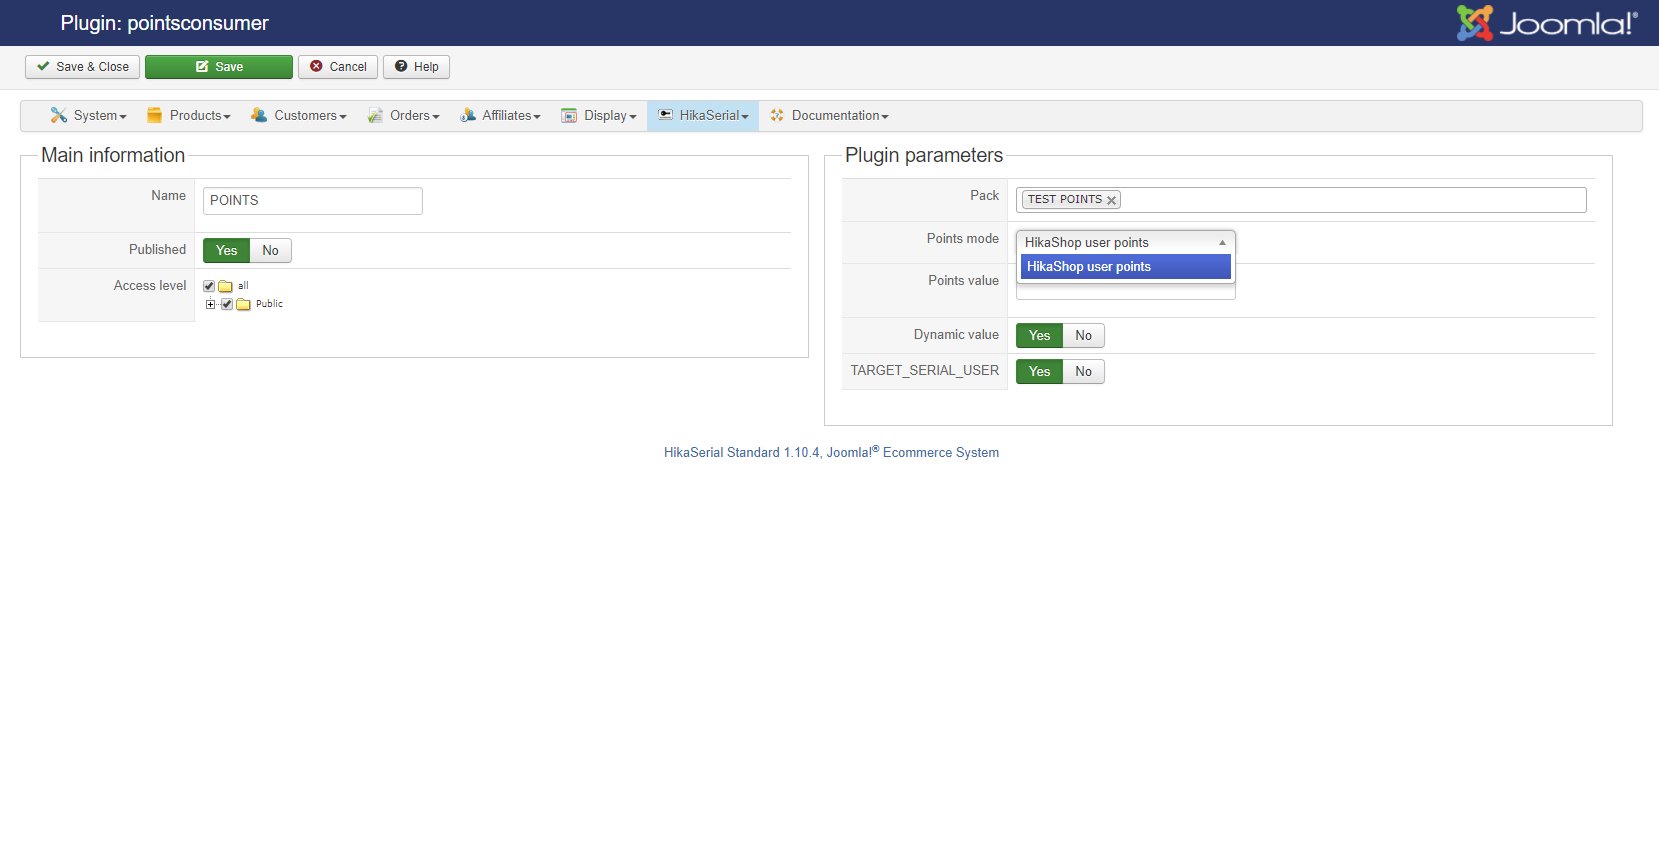This screenshot has height=855, width=1659.
Task: Set Dynamic value to No
Action: tap(1084, 336)
